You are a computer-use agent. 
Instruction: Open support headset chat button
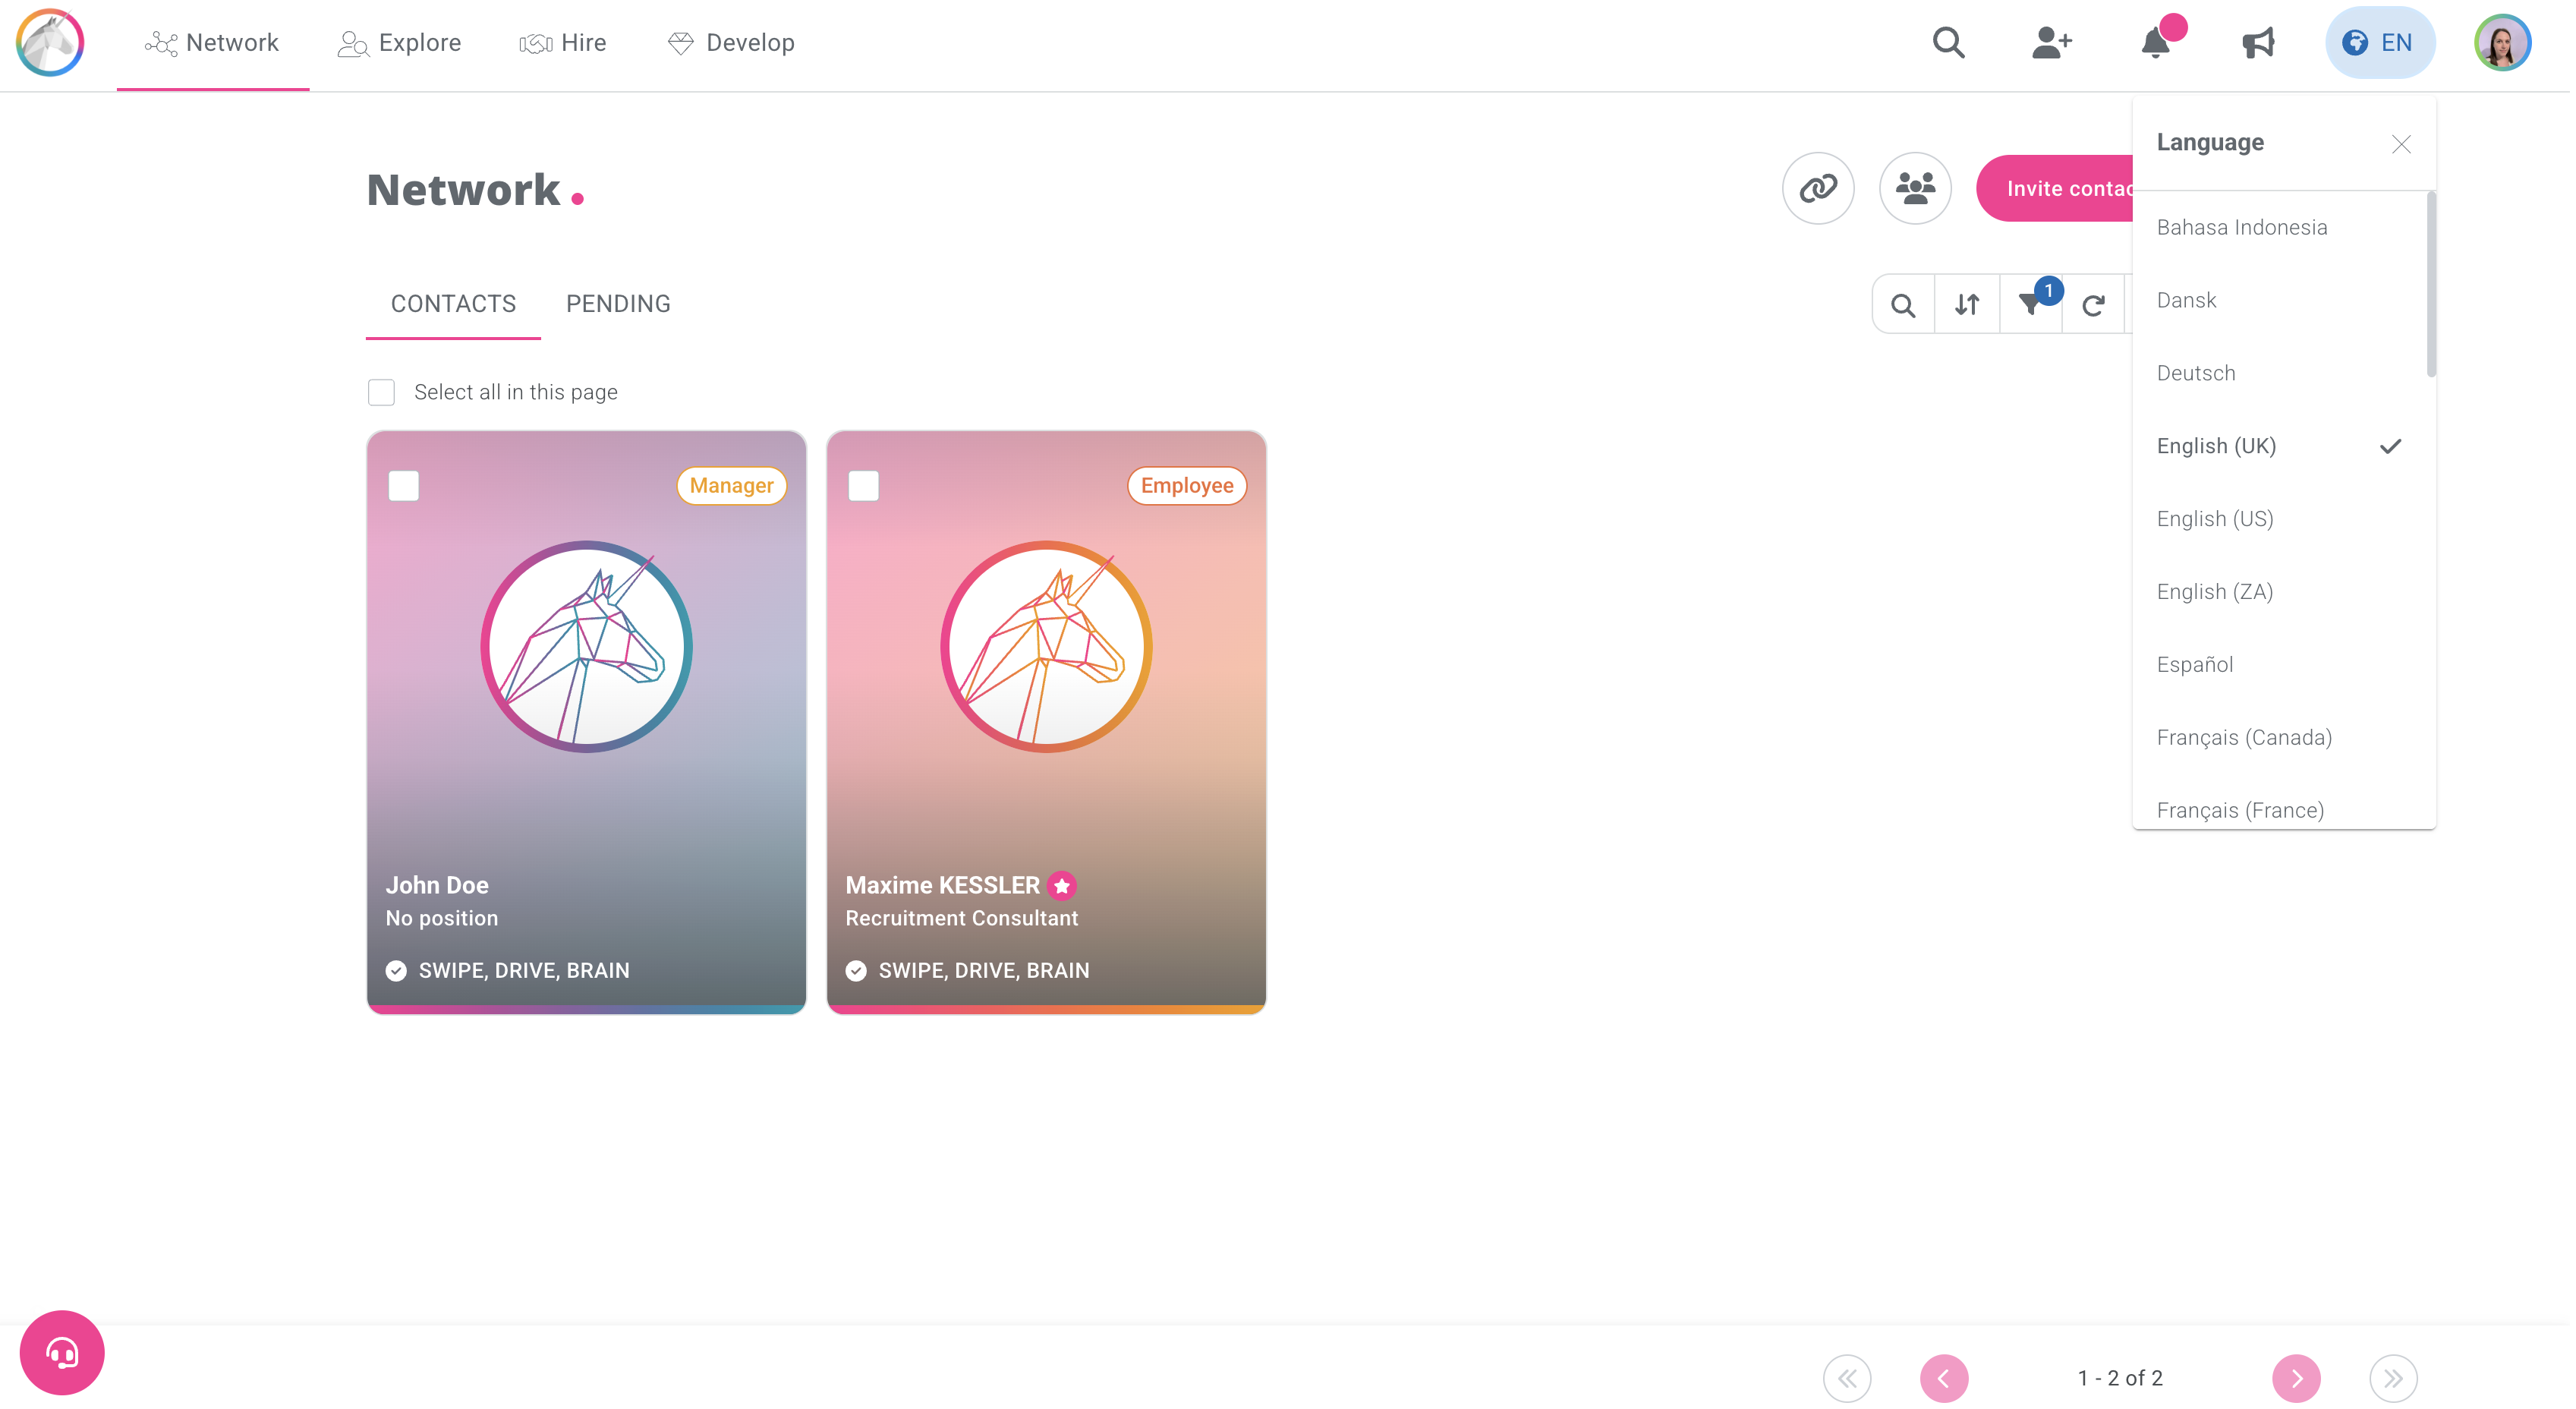(x=62, y=1352)
